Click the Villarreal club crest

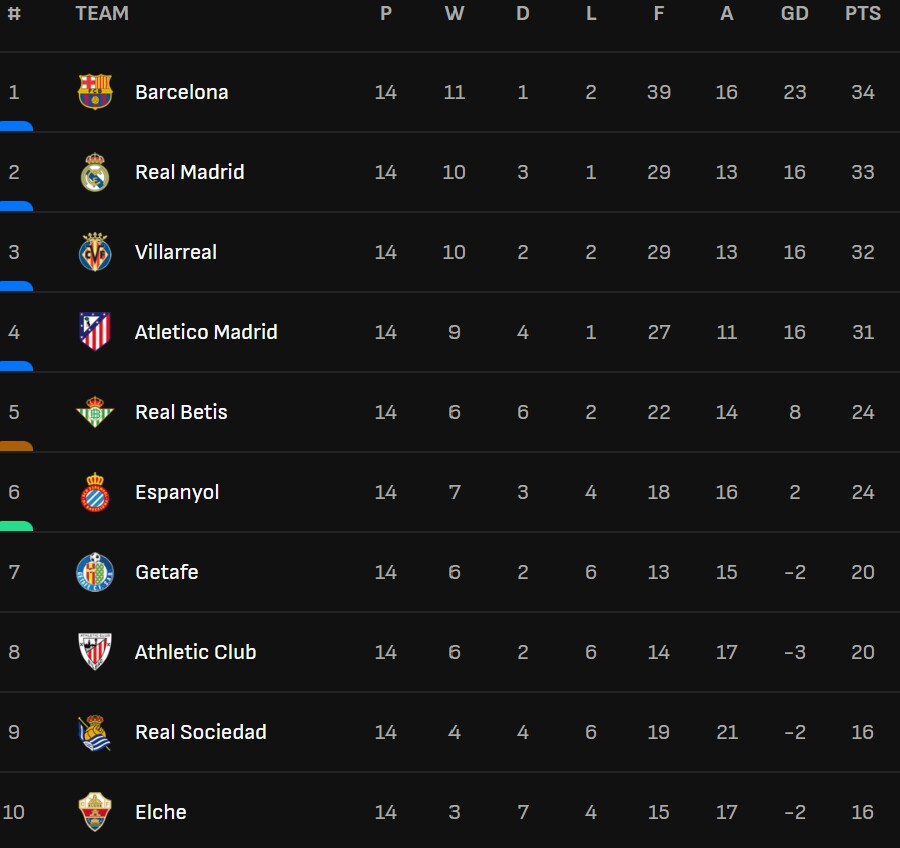click(x=95, y=252)
